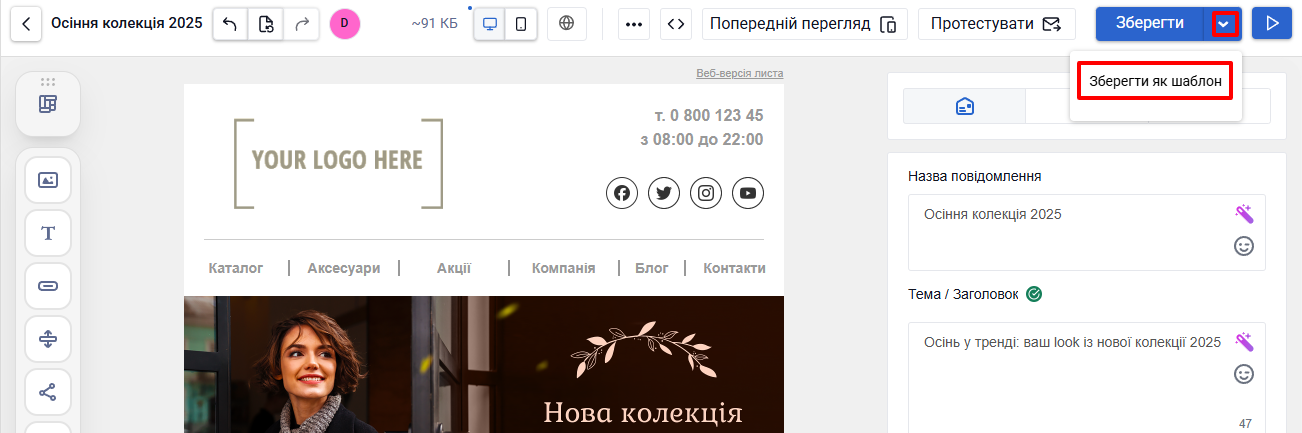Switch to mobile preview mode
Viewport: 1302px width, 433px height.
[x=521, y=24]
